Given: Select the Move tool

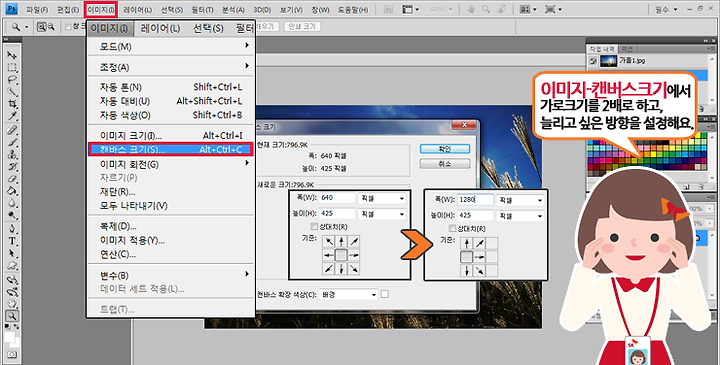Looking at the screenshot, I should 12,56.
